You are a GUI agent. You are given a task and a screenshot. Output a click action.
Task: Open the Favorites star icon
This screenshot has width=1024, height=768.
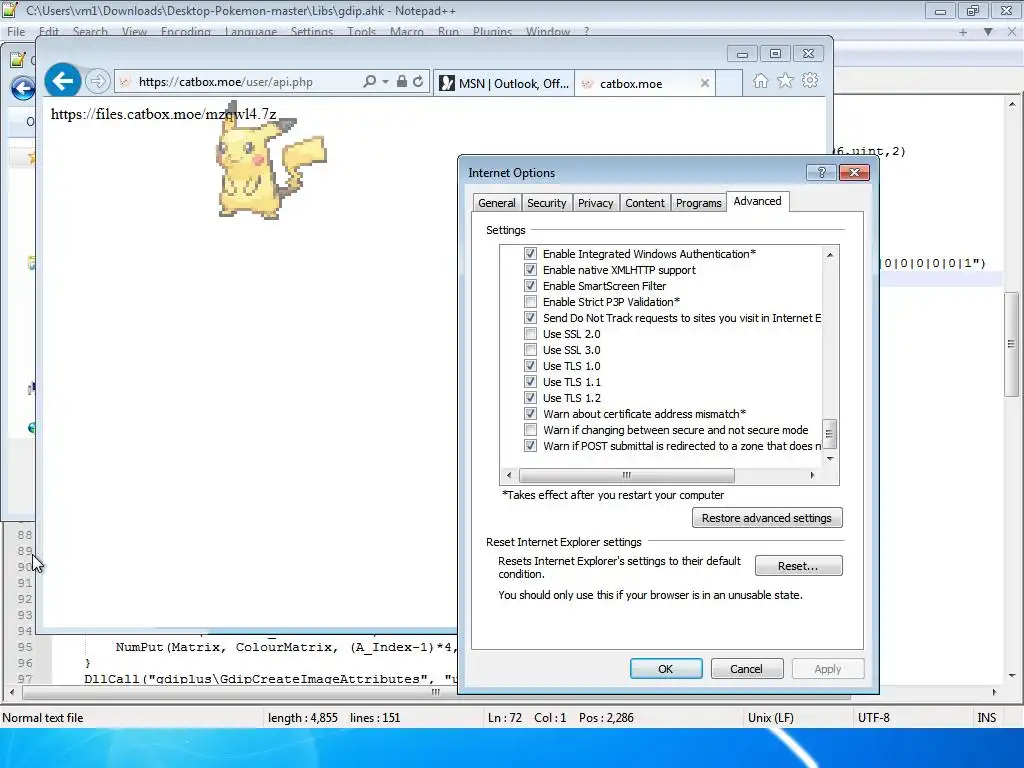[785, 81]
